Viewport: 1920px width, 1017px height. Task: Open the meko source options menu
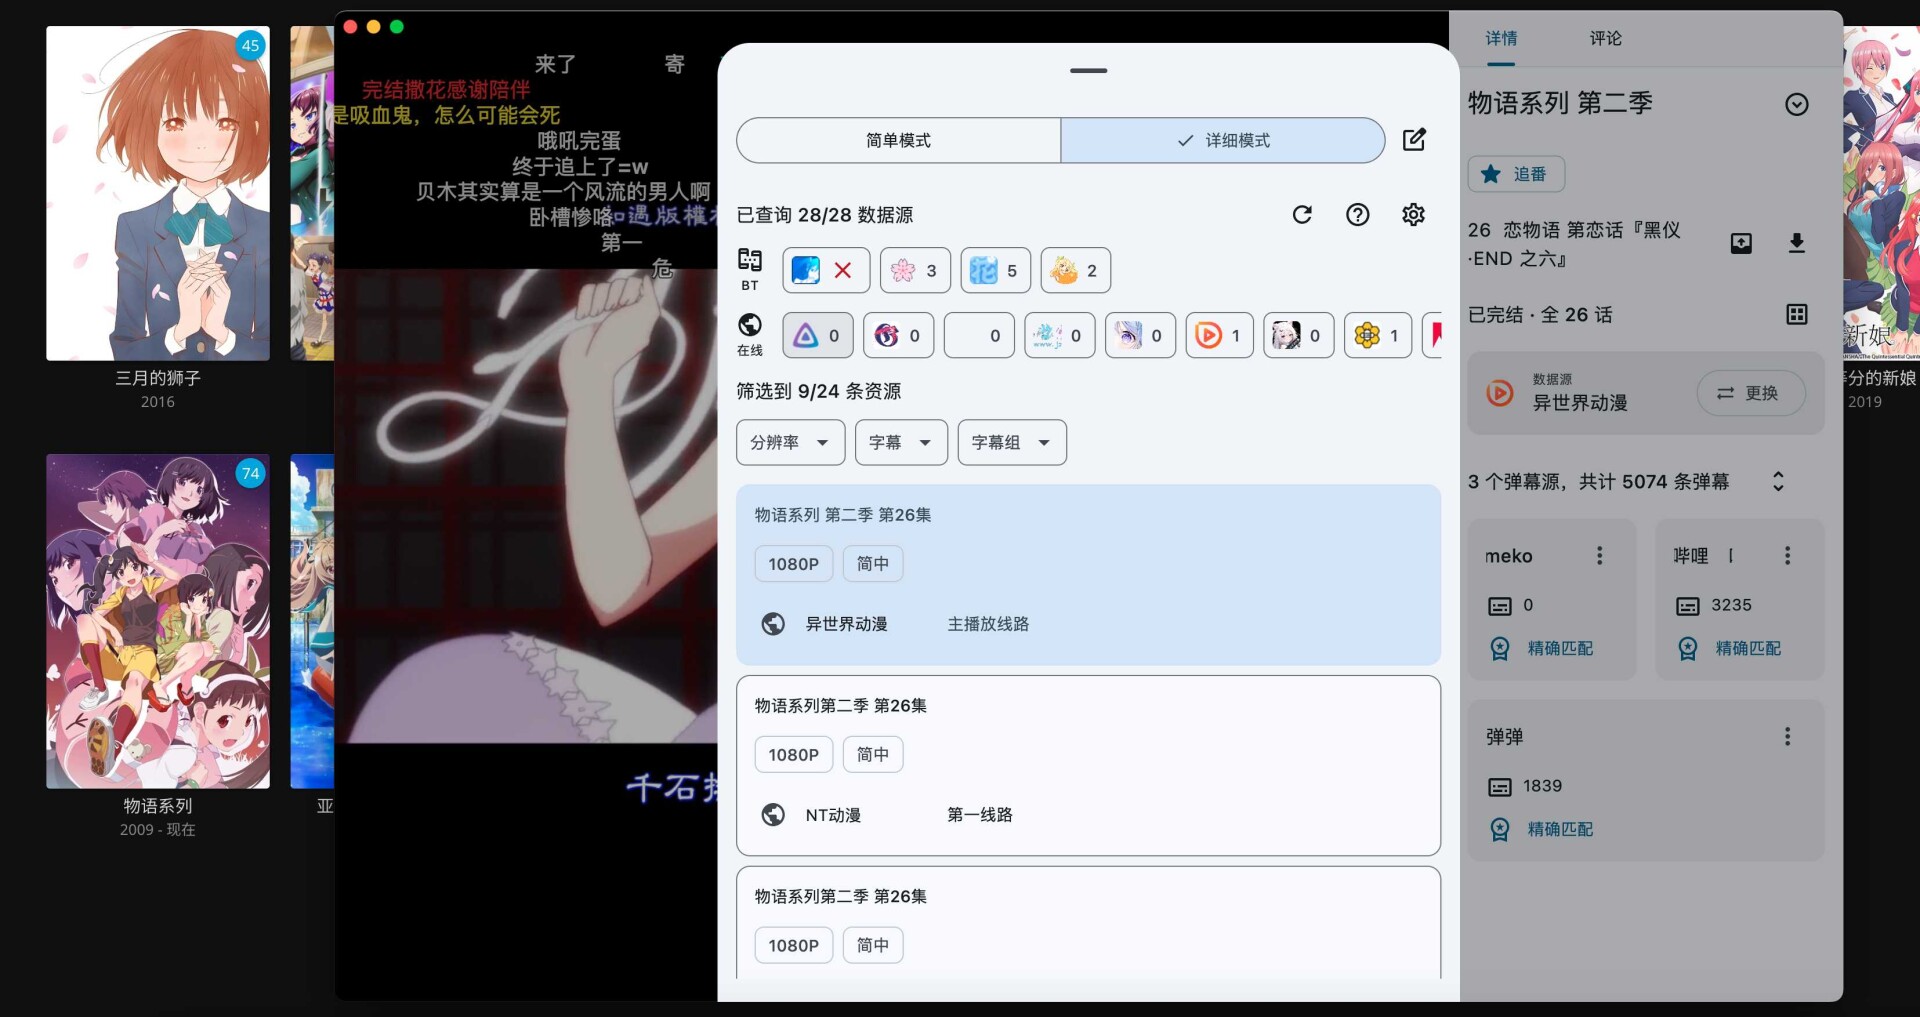pos(1600,556)
